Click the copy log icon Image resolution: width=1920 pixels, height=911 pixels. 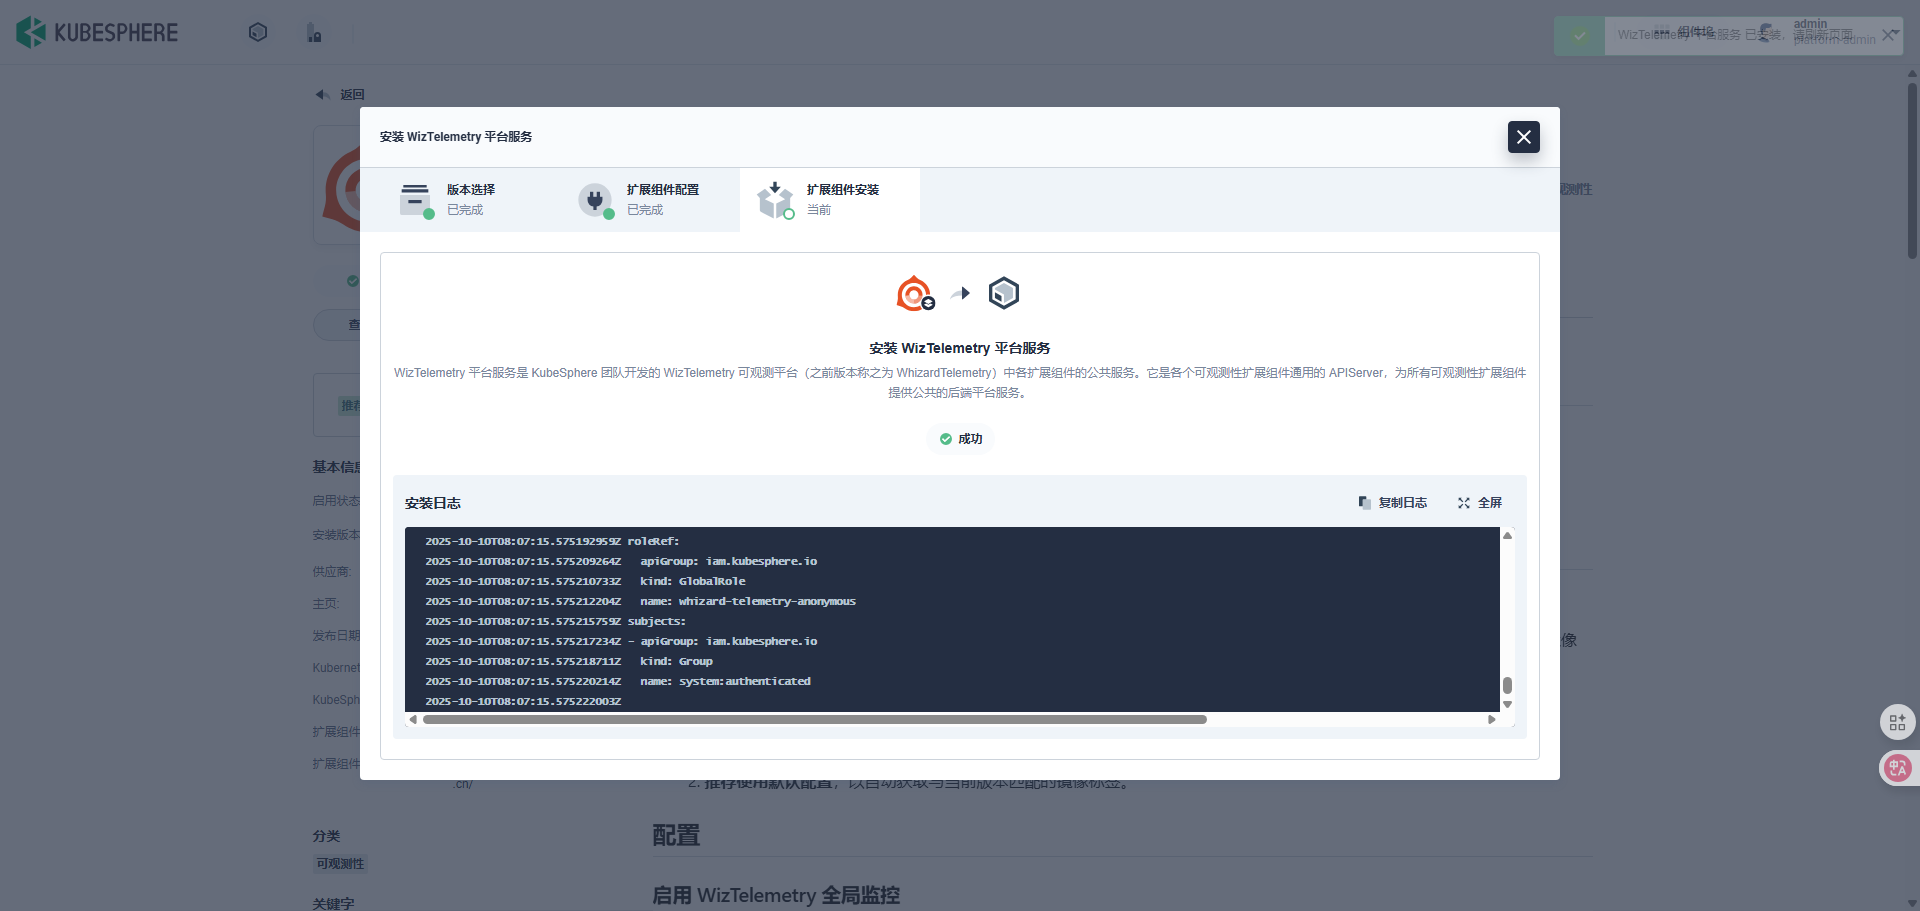click(x=1364, y=503)
